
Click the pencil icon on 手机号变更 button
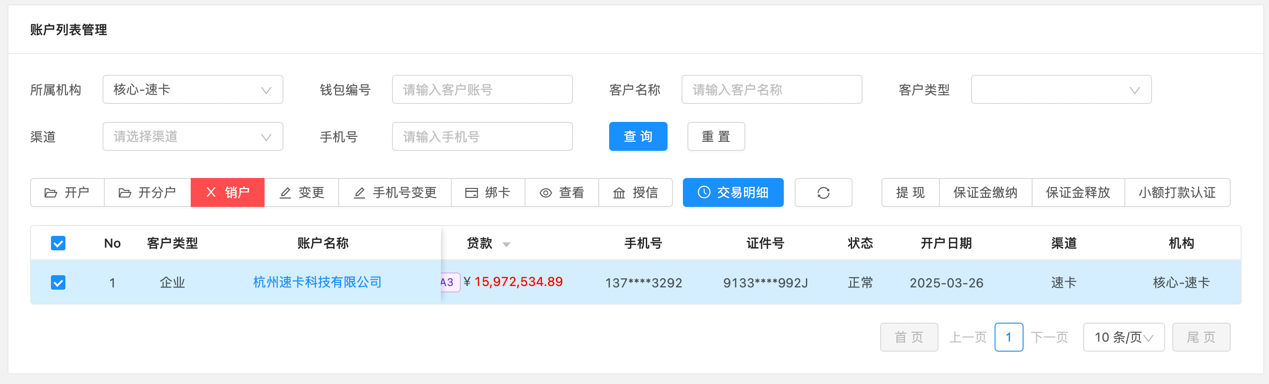pos(359,193)
